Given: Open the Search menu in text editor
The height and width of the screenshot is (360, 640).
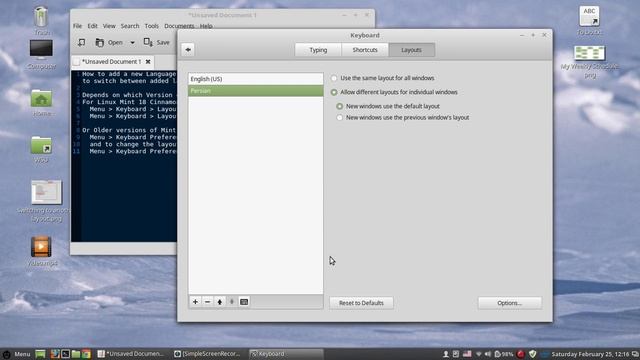Looking at the screenshot, I should pyautogui.click(x=130, y=26).
